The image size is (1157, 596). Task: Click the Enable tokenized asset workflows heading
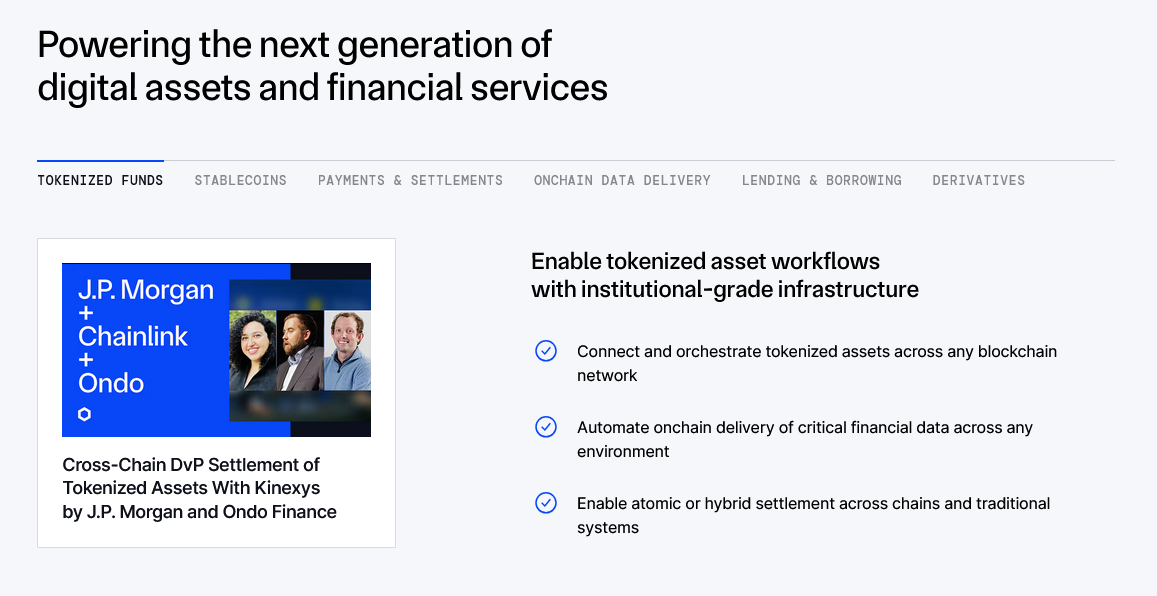[725, 275]
